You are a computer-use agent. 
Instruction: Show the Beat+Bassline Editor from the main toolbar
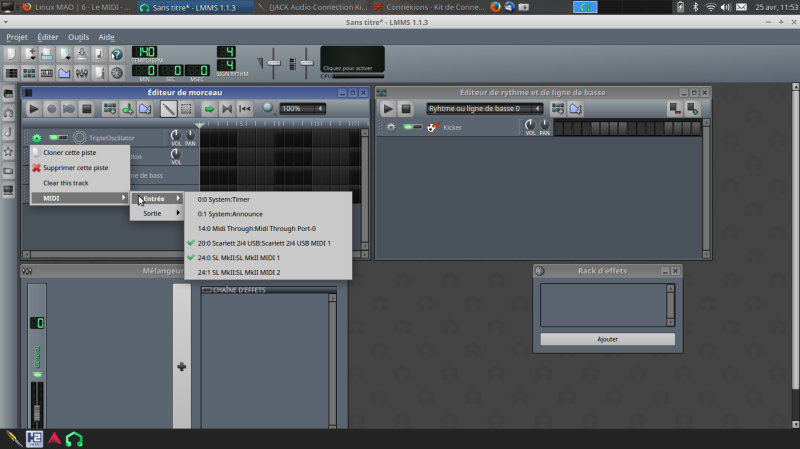click(29, 73)
